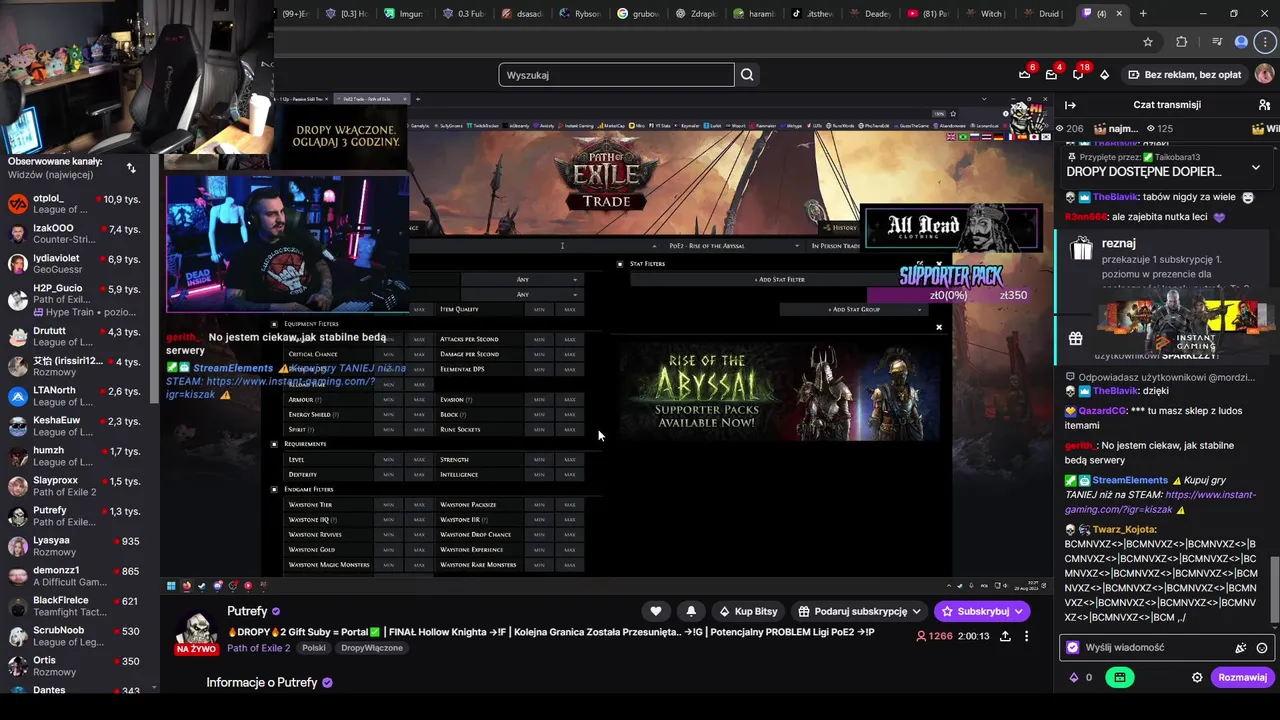
Task: Open Chrome profile avatar
Action: pyautogui.click(x=1242, y=42)
